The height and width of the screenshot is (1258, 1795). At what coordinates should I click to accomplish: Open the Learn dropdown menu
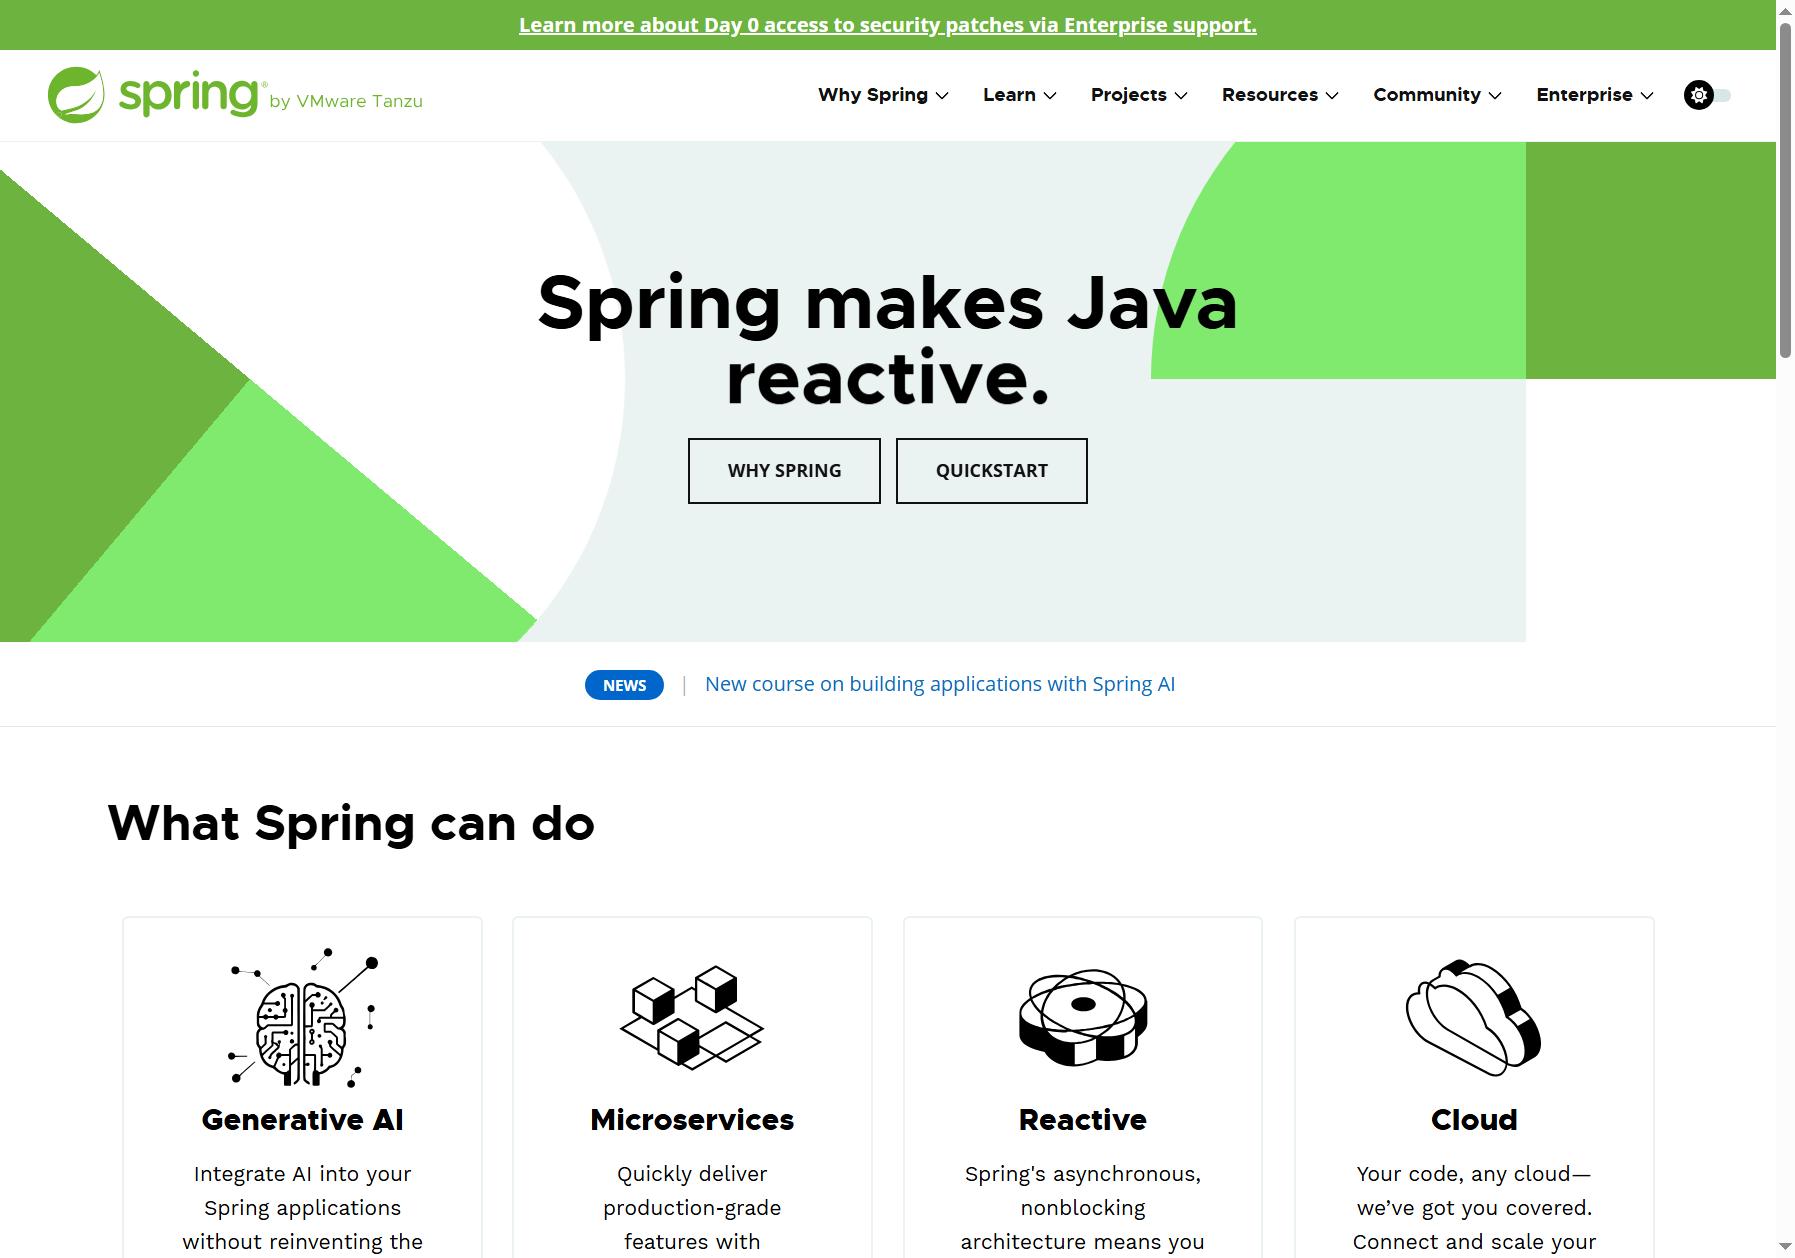click(x=1019, y=95)
